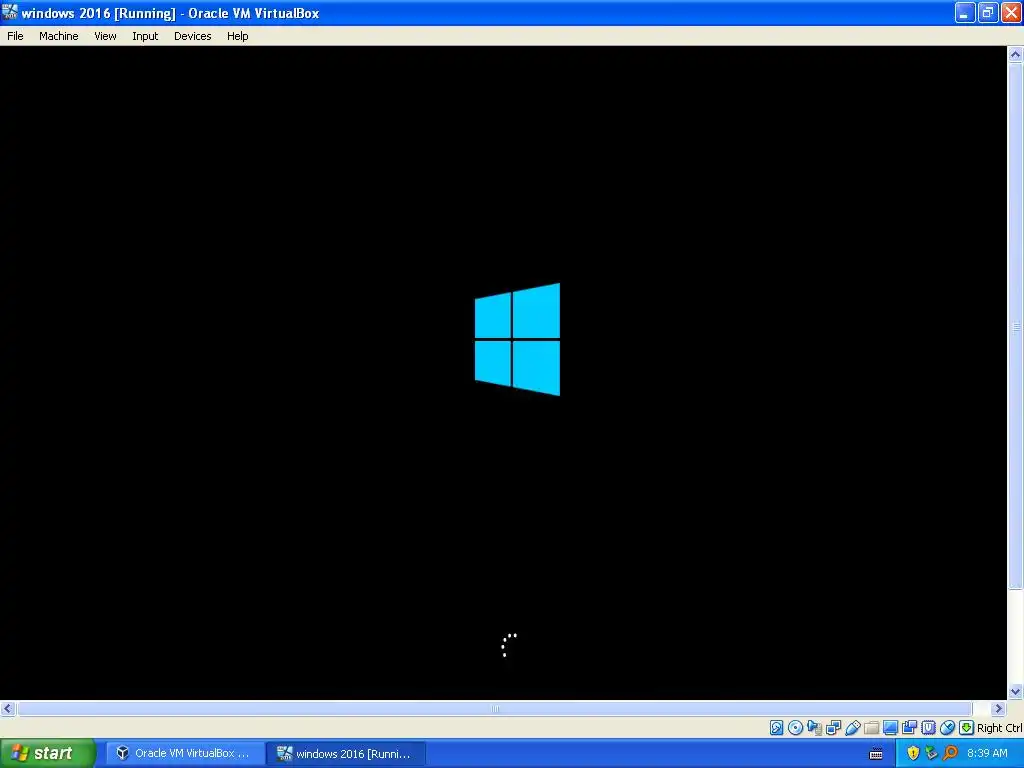This screenshot has width=1024, height=768.
Task: Restore down the VirtualBox VM window
Action: point(988,12)
